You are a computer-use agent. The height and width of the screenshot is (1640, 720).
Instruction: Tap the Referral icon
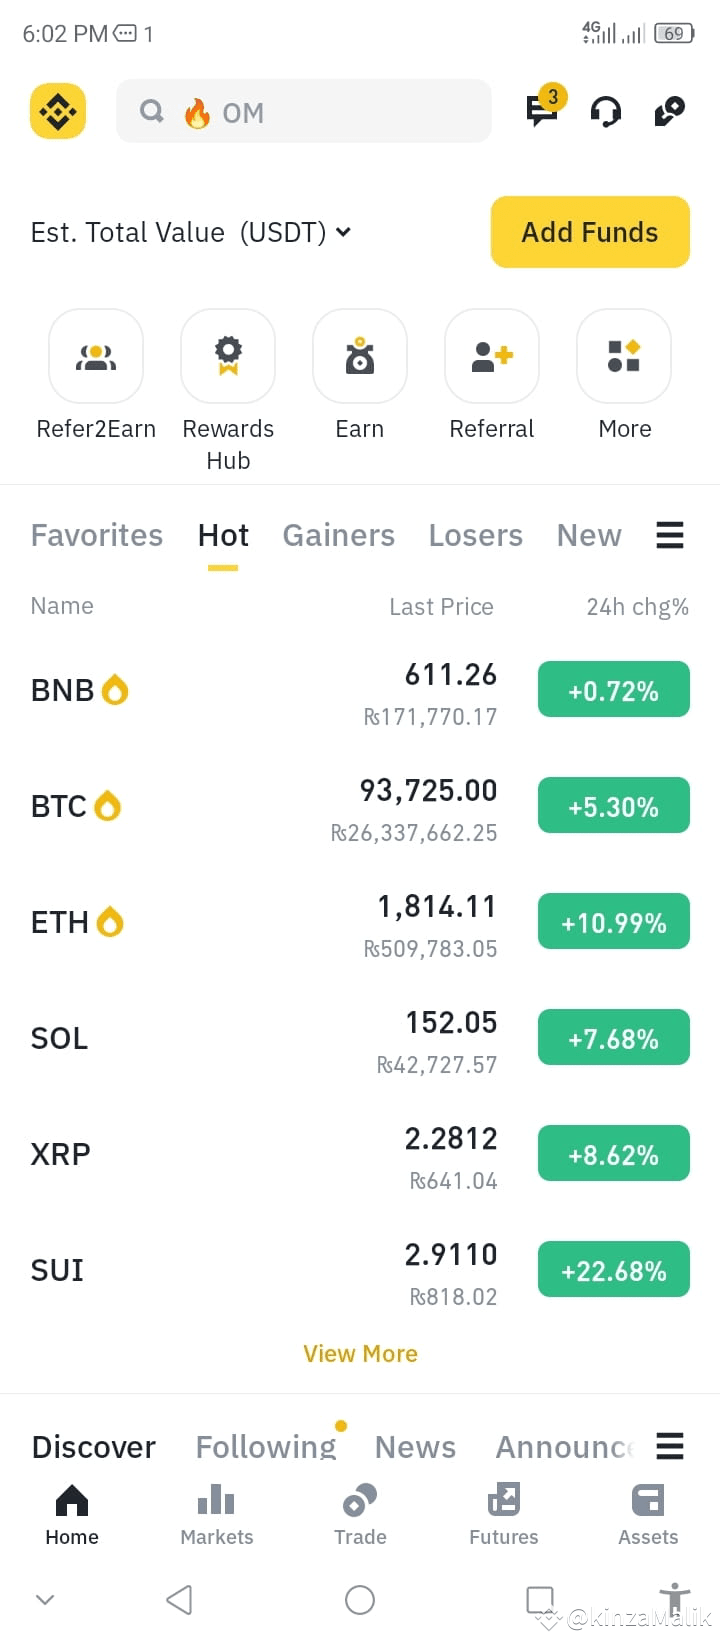tap(492, 356)
